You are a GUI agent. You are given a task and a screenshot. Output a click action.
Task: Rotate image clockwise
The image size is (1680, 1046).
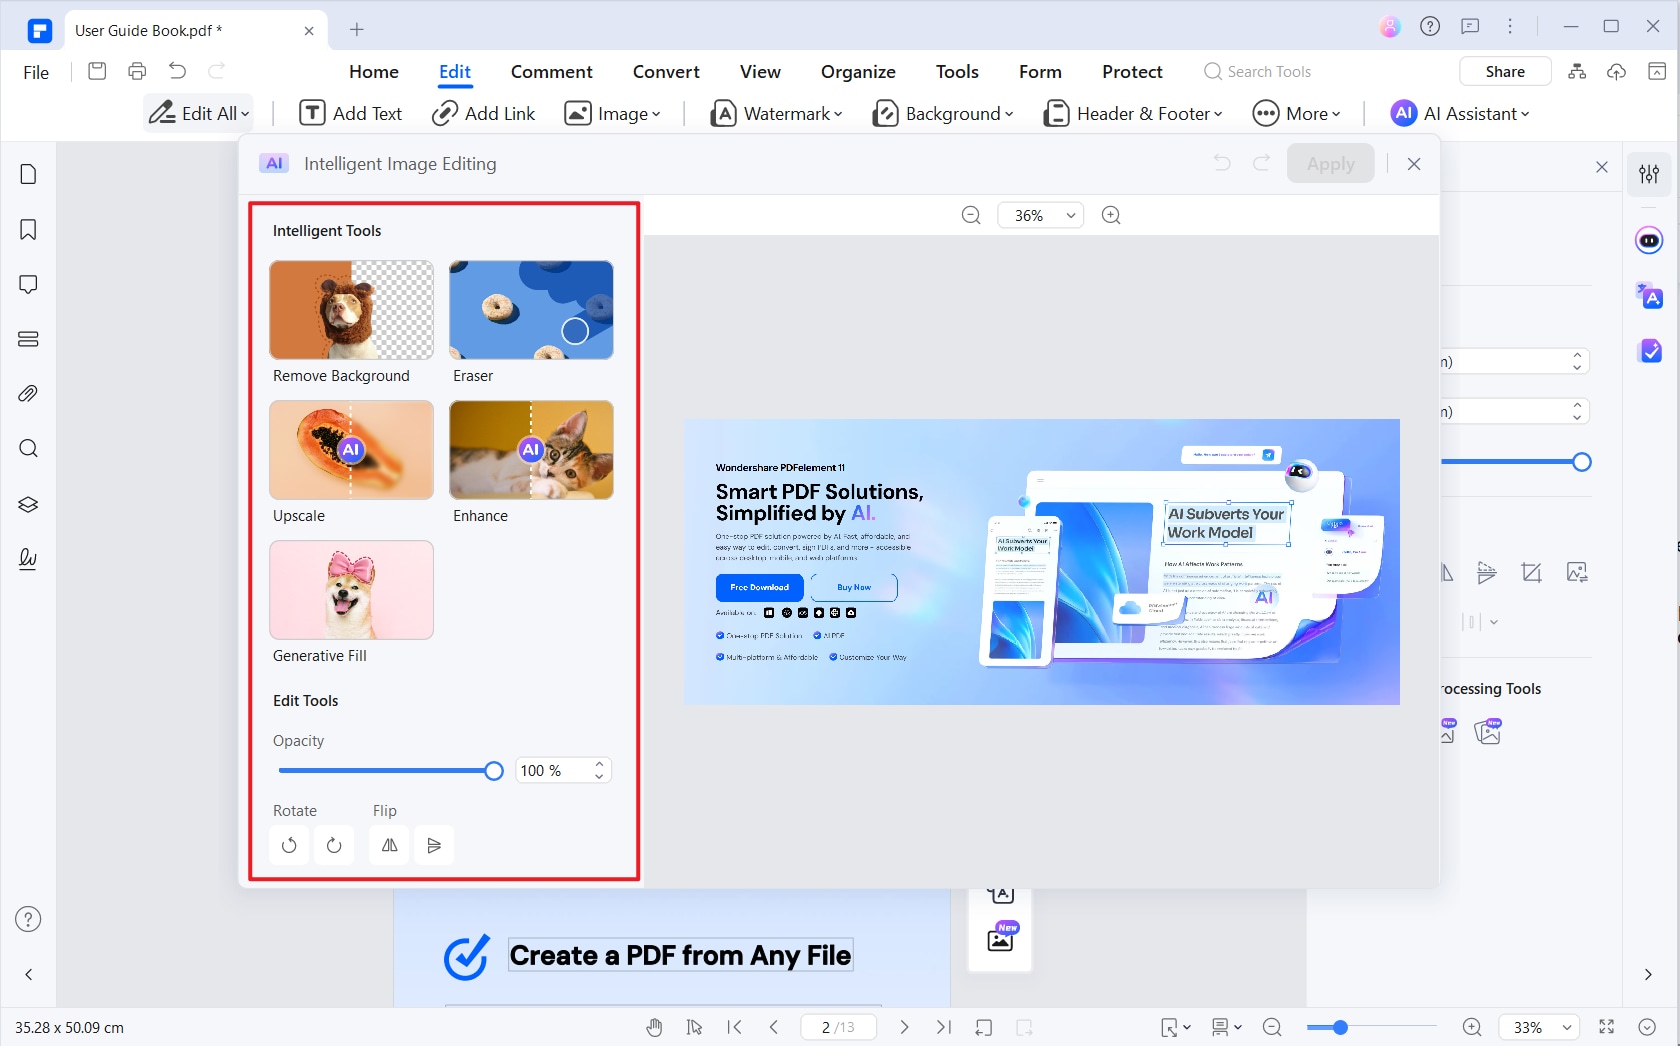334,845
